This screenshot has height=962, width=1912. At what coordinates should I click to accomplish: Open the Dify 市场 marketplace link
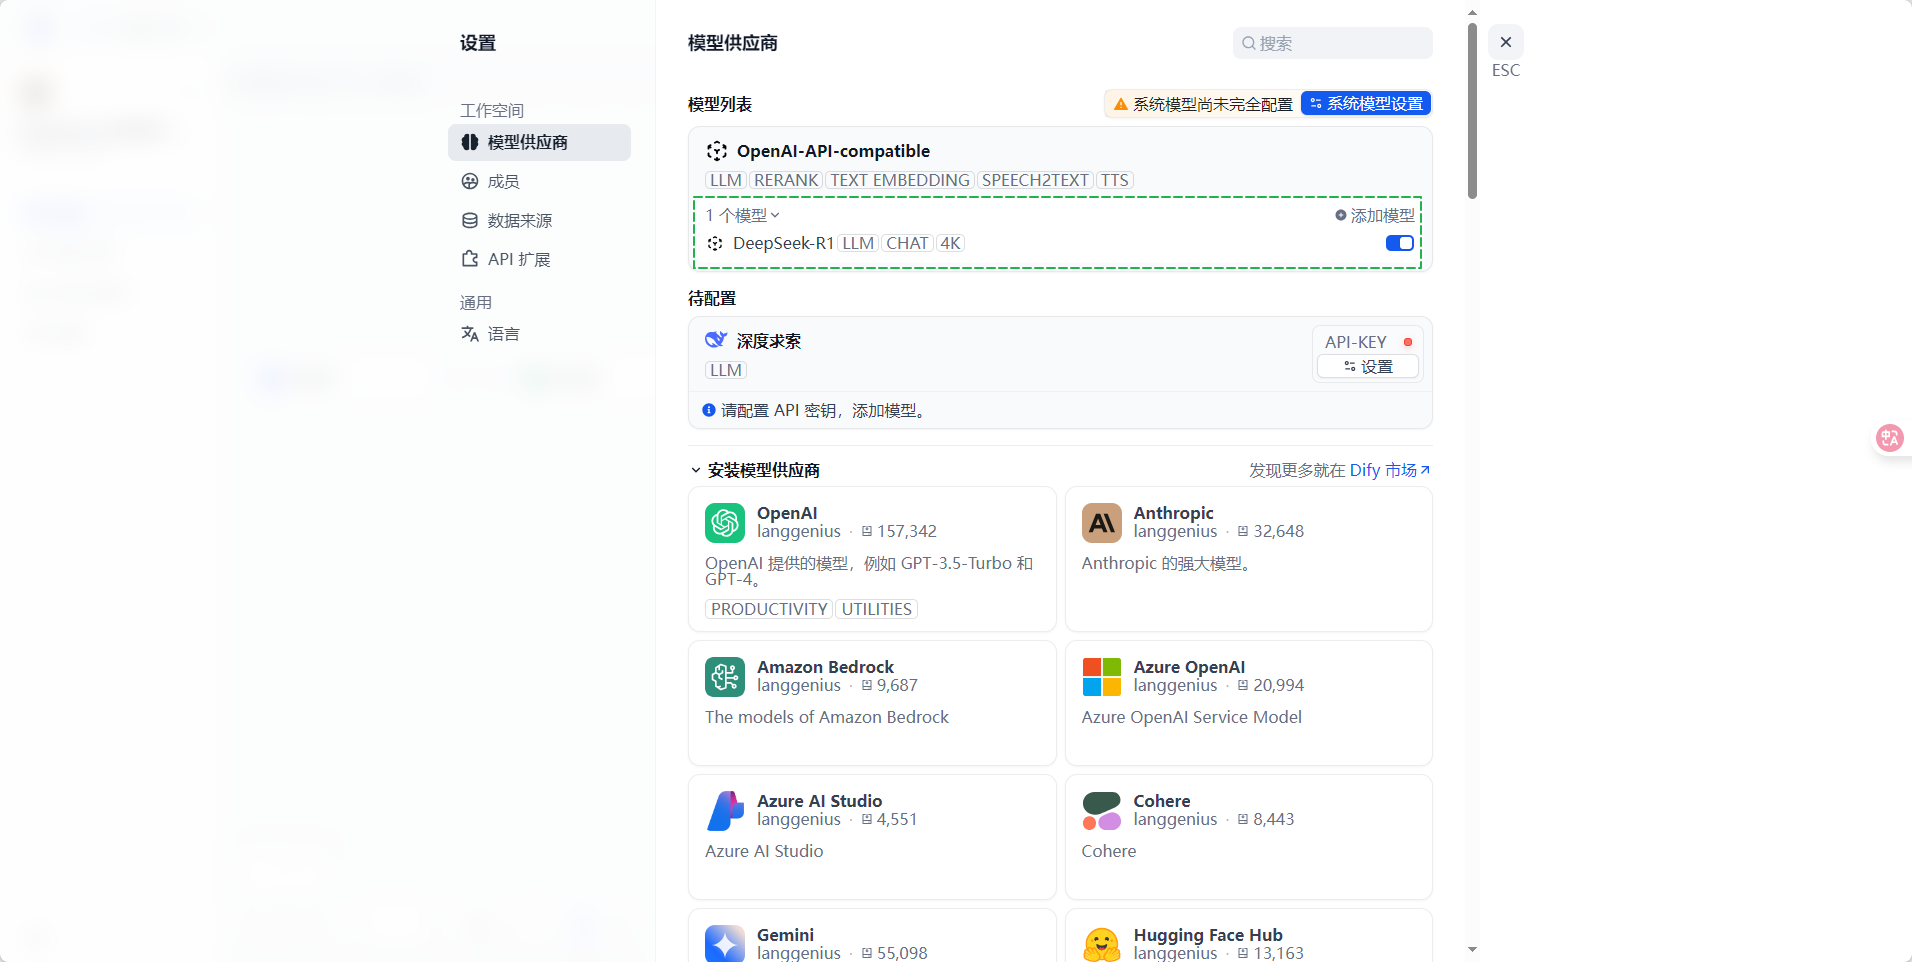coord(1390,470)
